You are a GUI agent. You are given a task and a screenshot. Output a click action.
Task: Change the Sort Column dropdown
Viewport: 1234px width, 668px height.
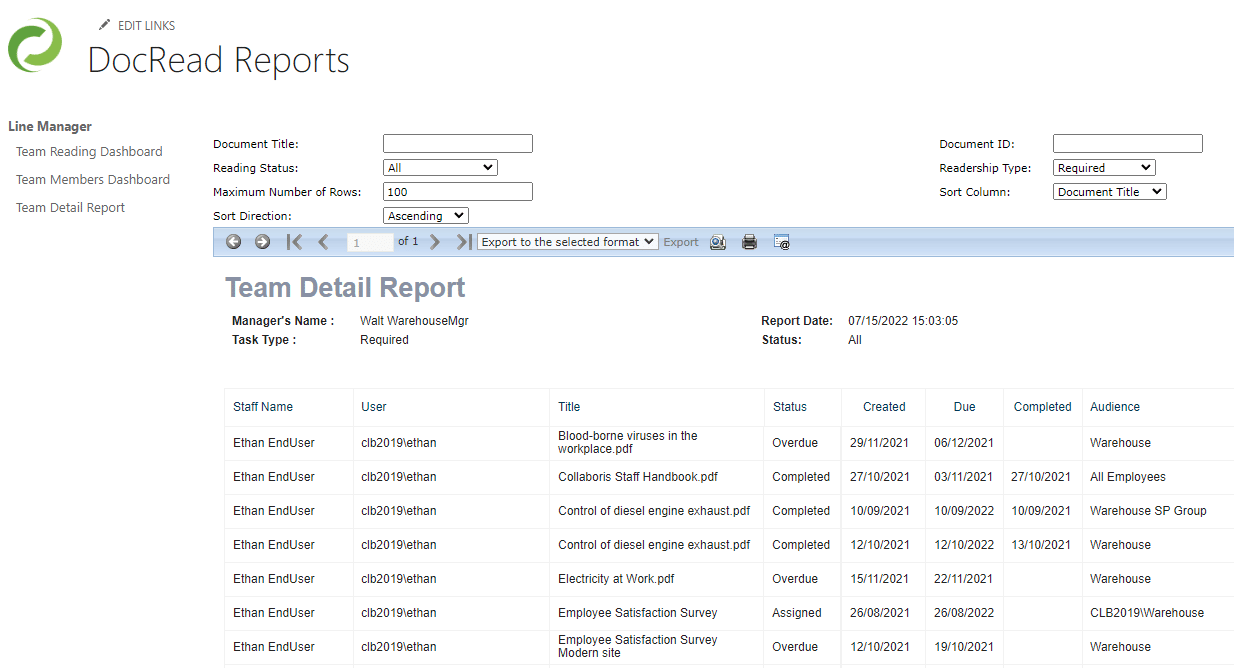[x=1109, y=191]
